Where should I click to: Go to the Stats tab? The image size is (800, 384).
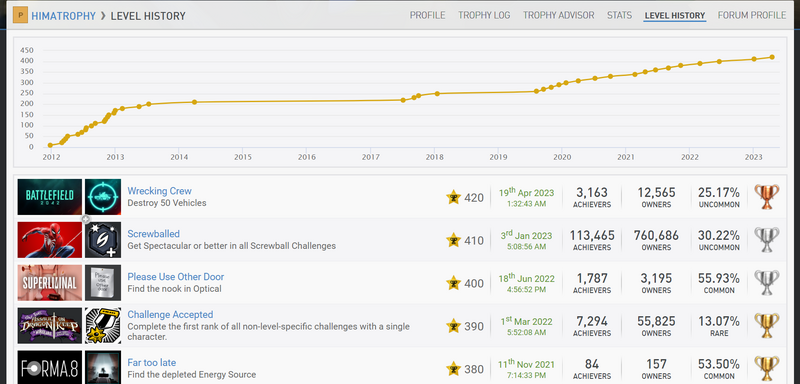pos(619,15)
